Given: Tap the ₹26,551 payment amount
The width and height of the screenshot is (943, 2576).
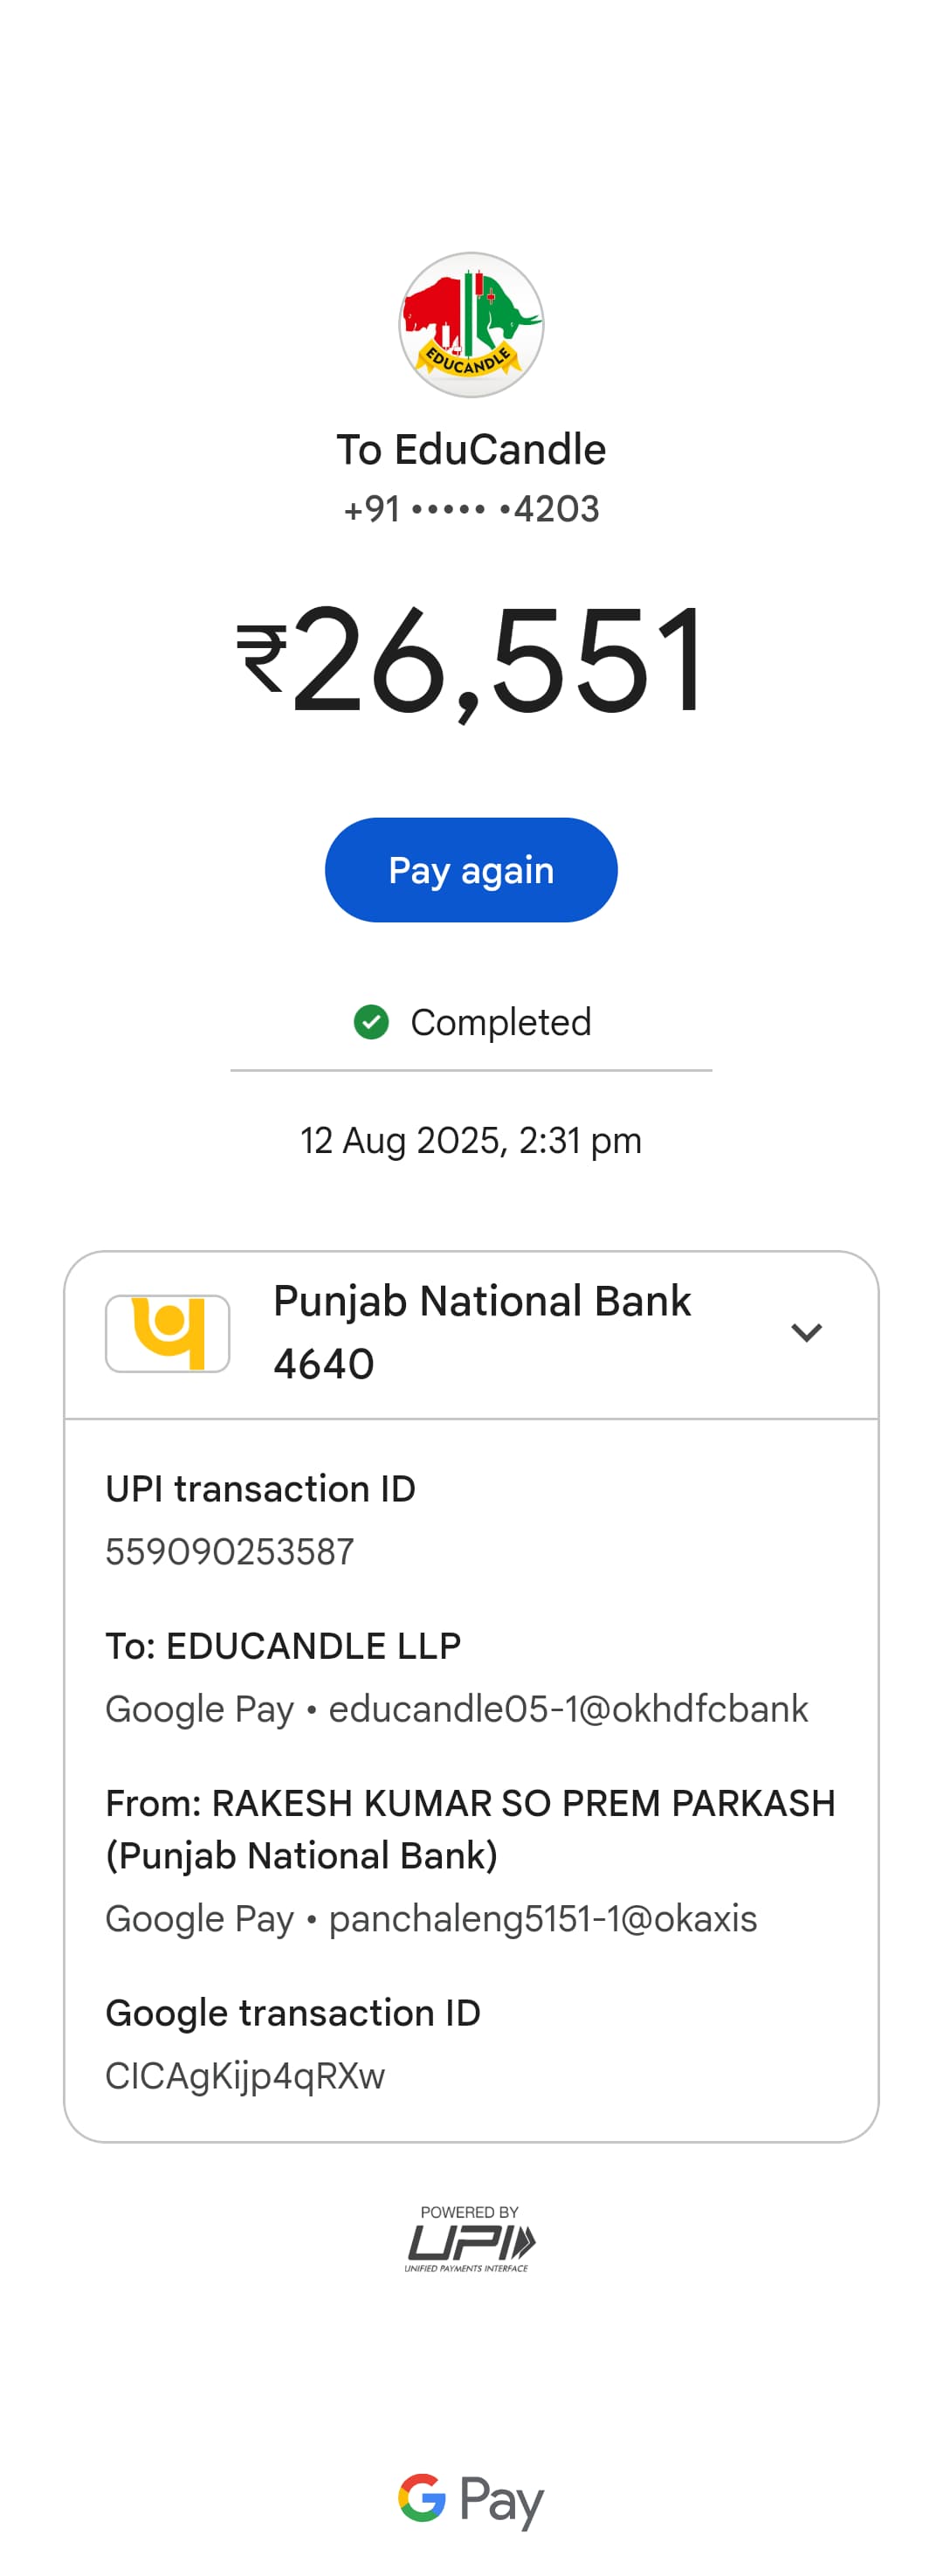Looking at the screenshot, I should click(x=471, y=660).
